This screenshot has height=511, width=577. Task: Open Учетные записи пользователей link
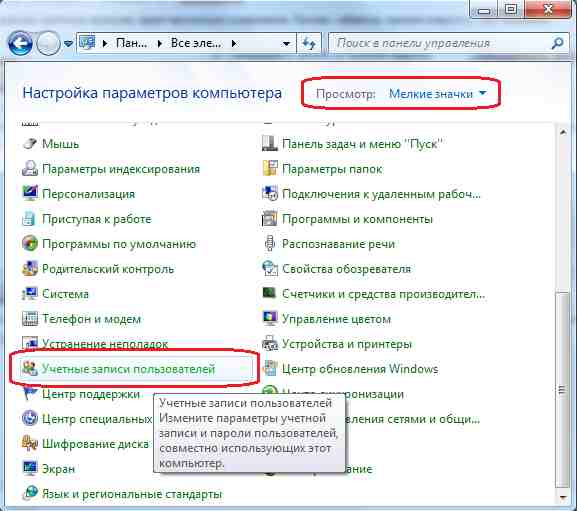pos(128,369)
